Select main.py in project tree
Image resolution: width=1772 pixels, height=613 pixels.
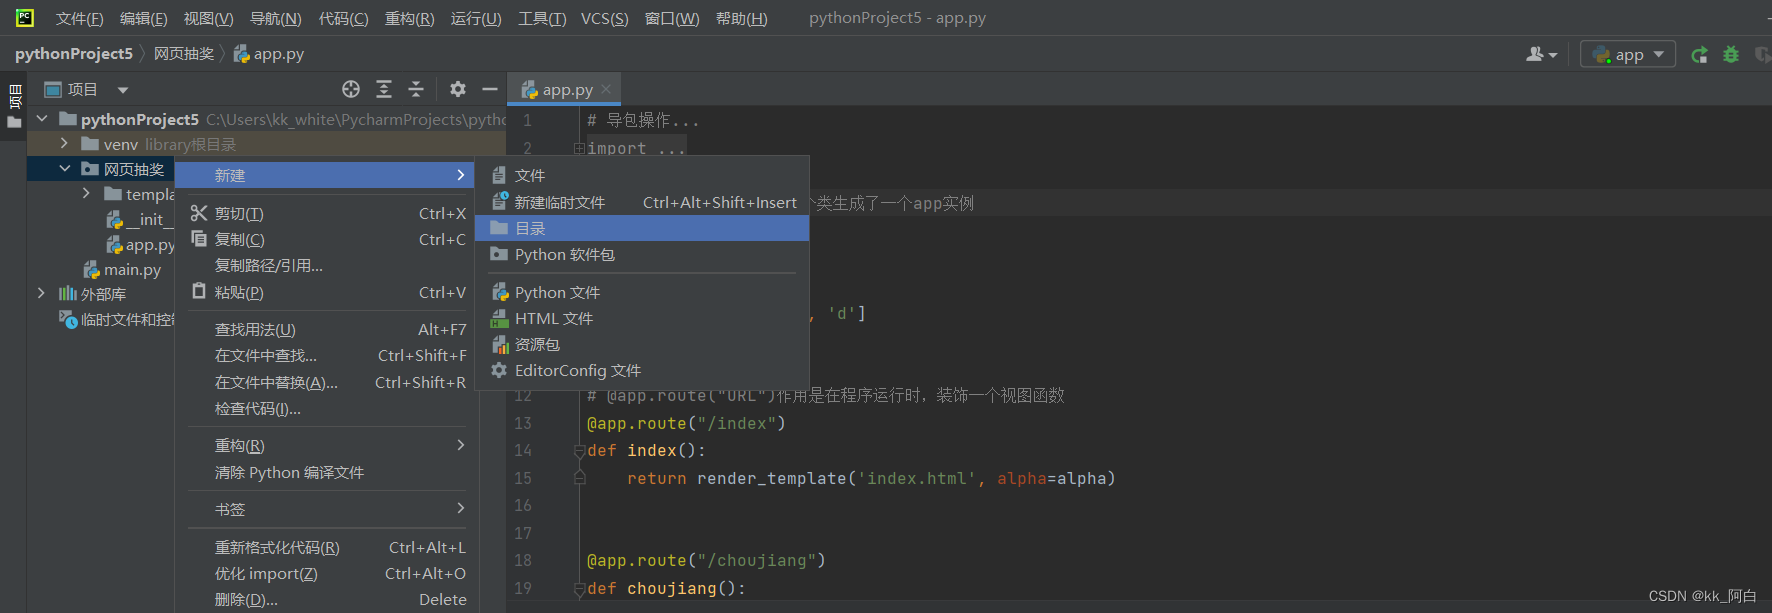point(122,270)
